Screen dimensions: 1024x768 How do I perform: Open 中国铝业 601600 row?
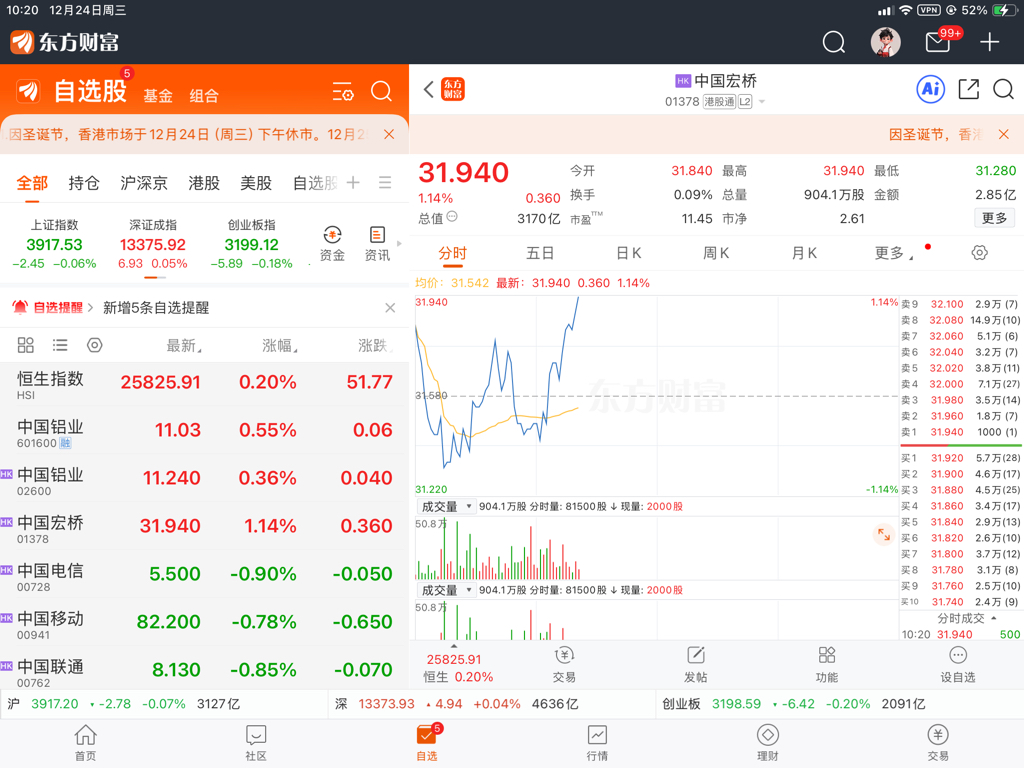204,431
